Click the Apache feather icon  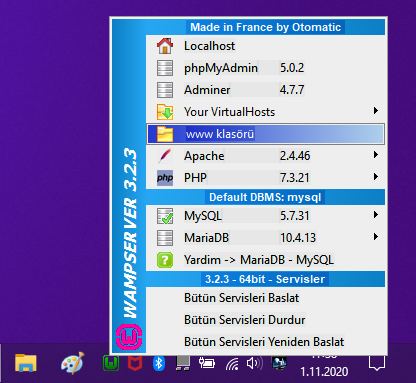click(165, 156)
